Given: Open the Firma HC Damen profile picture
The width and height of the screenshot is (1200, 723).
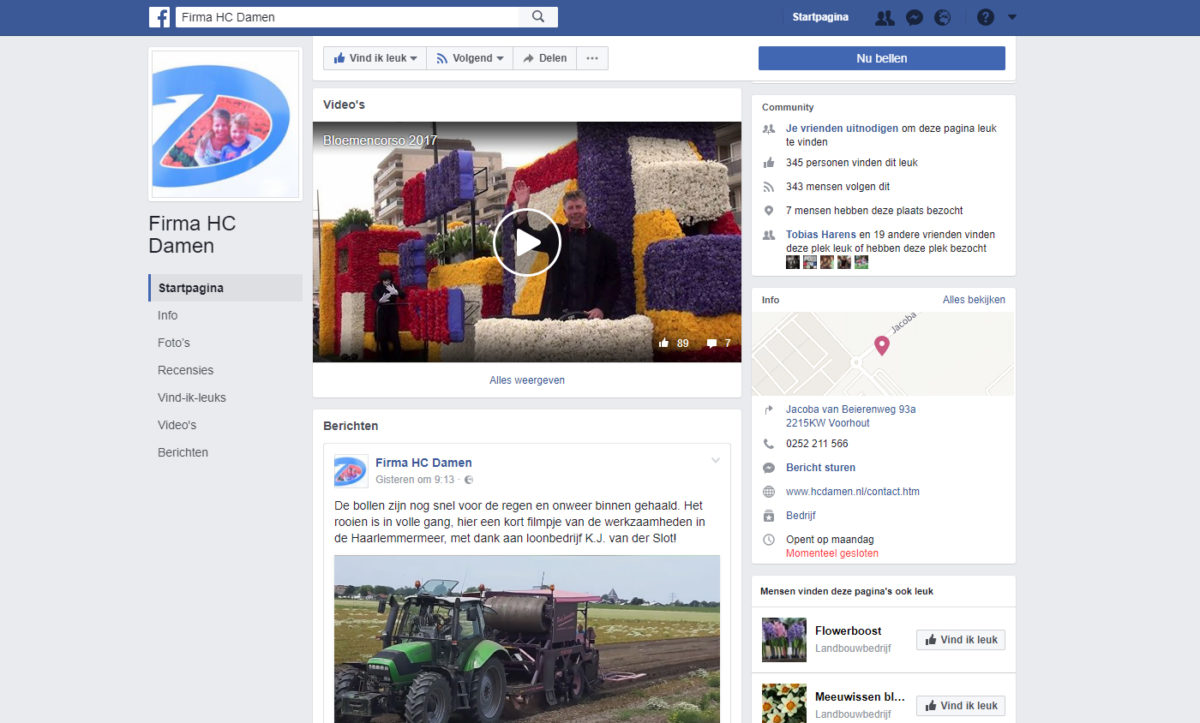Looking at the screenshot, I should pos(225,123).
